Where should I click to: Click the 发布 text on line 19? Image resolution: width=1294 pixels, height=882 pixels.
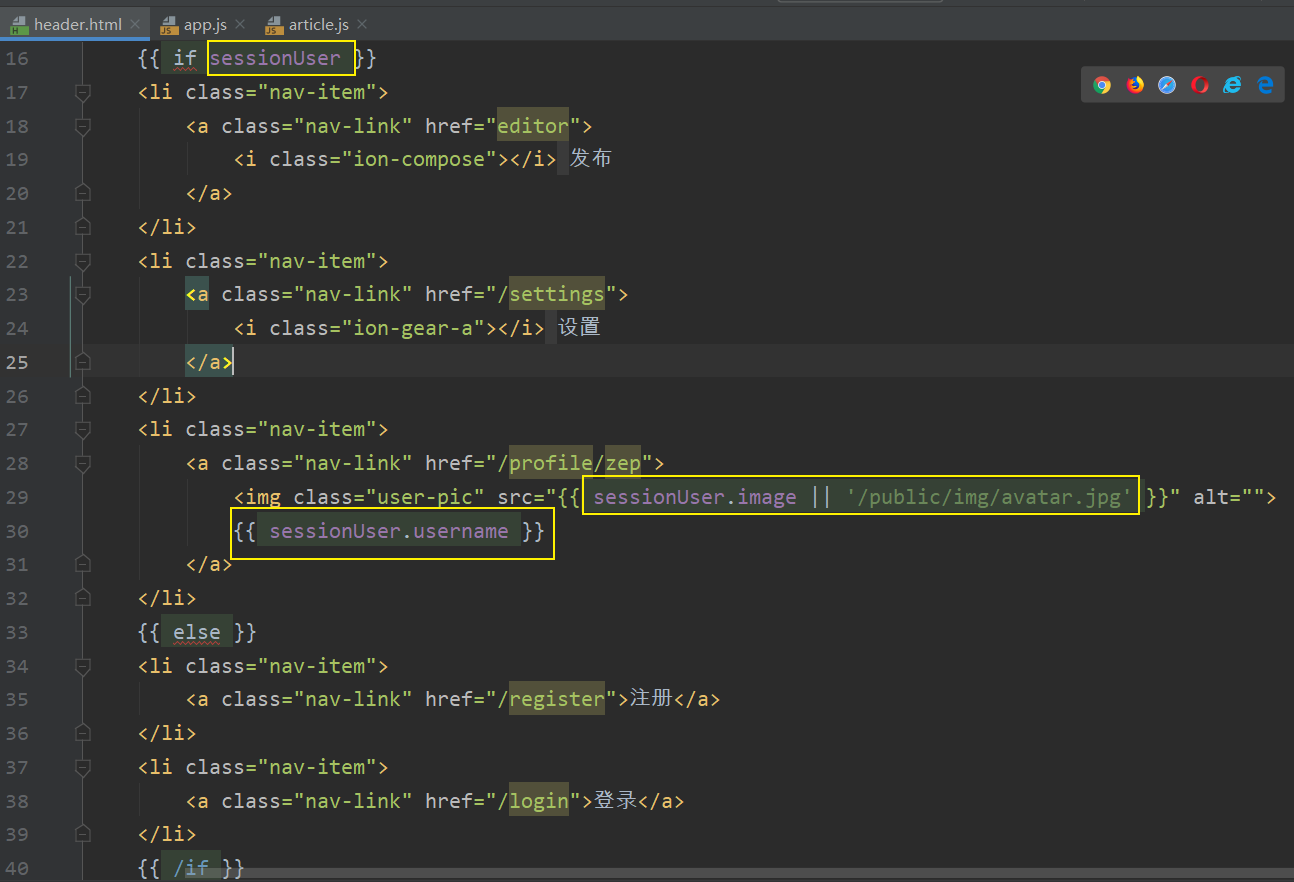[x=591, y=159]
